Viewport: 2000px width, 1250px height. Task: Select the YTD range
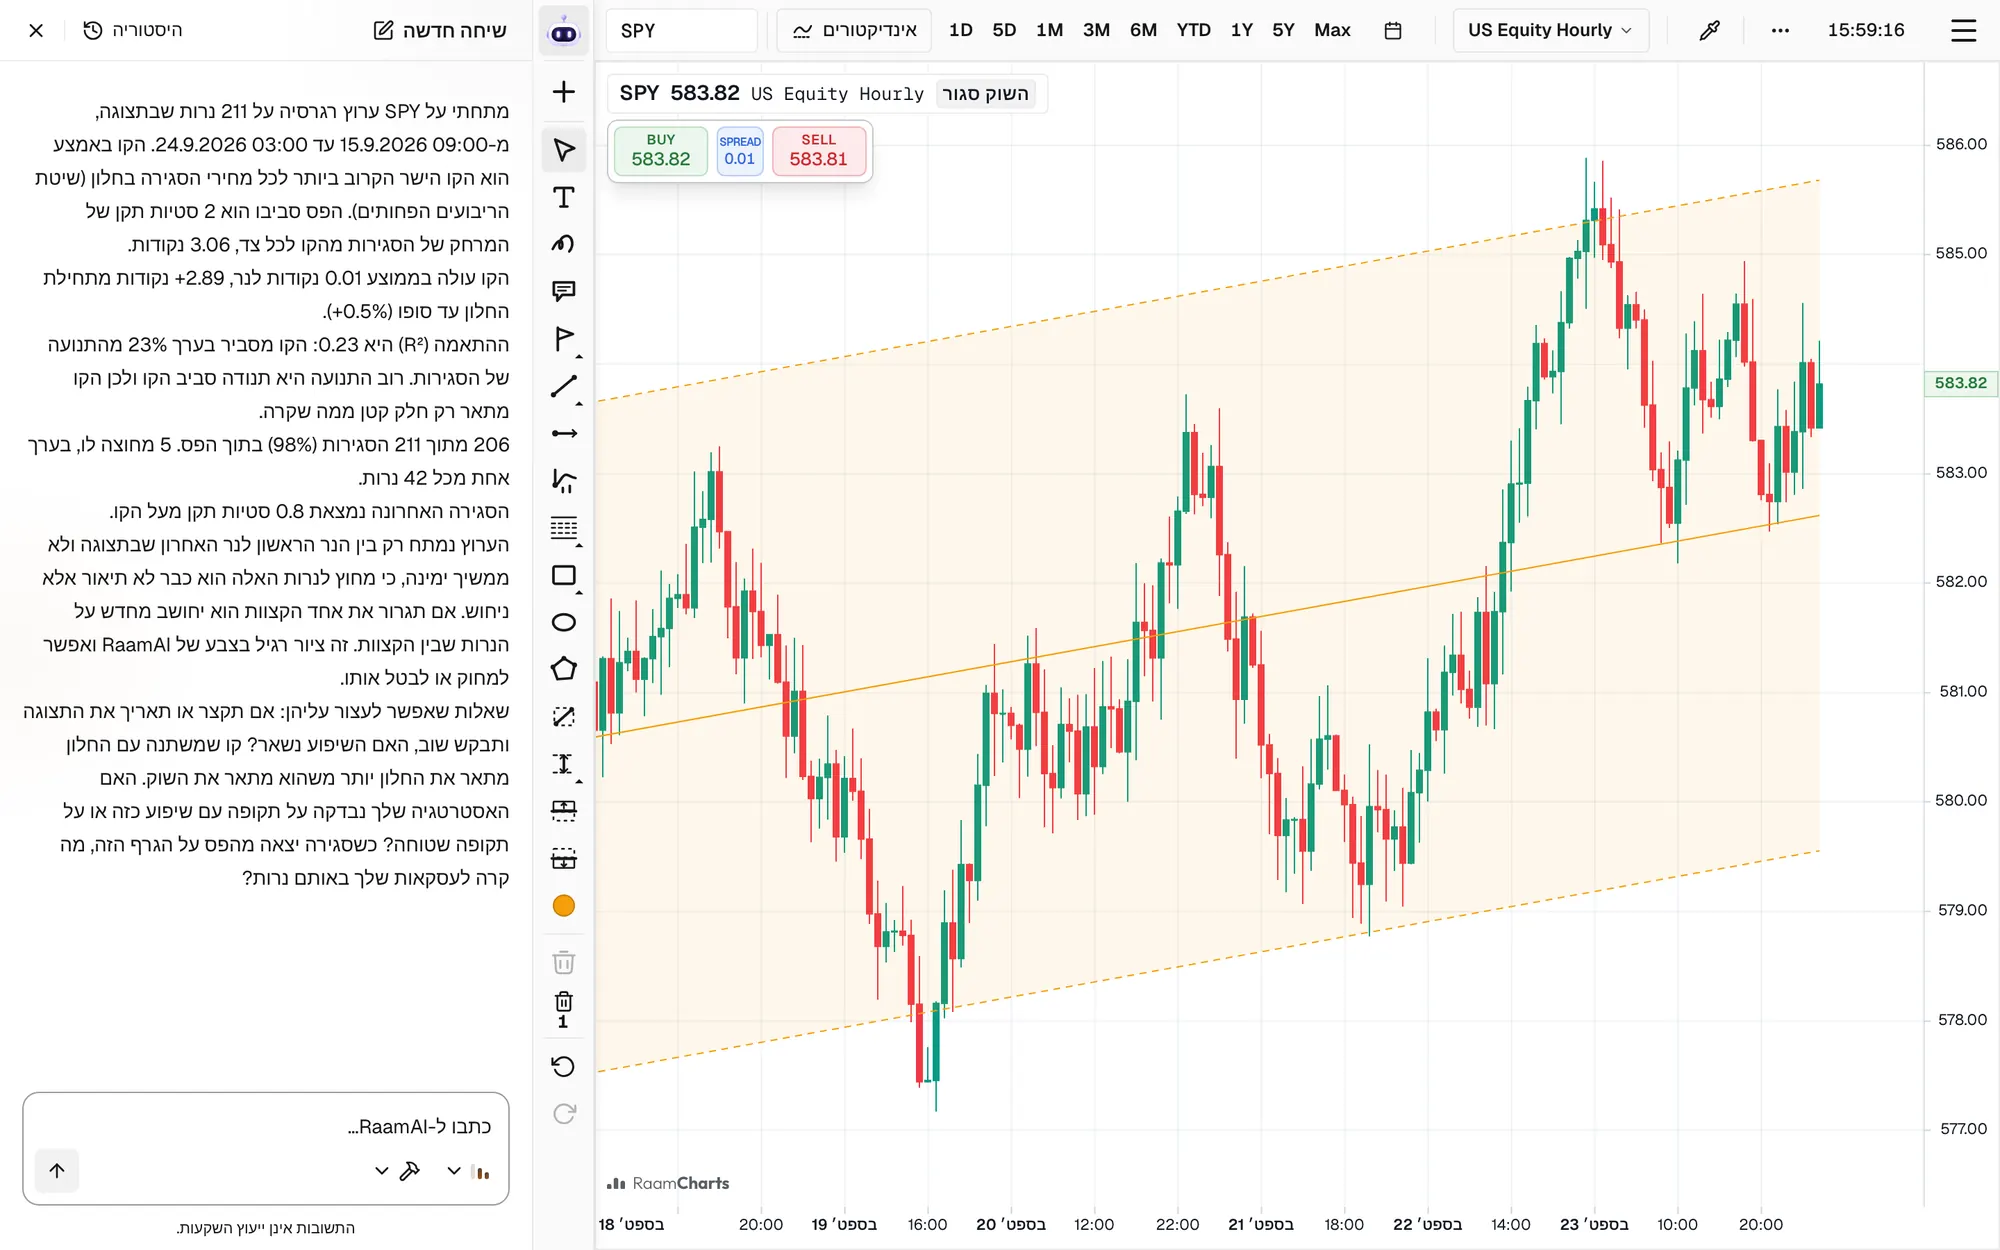pyautogui.click(x=1193, y=30)
